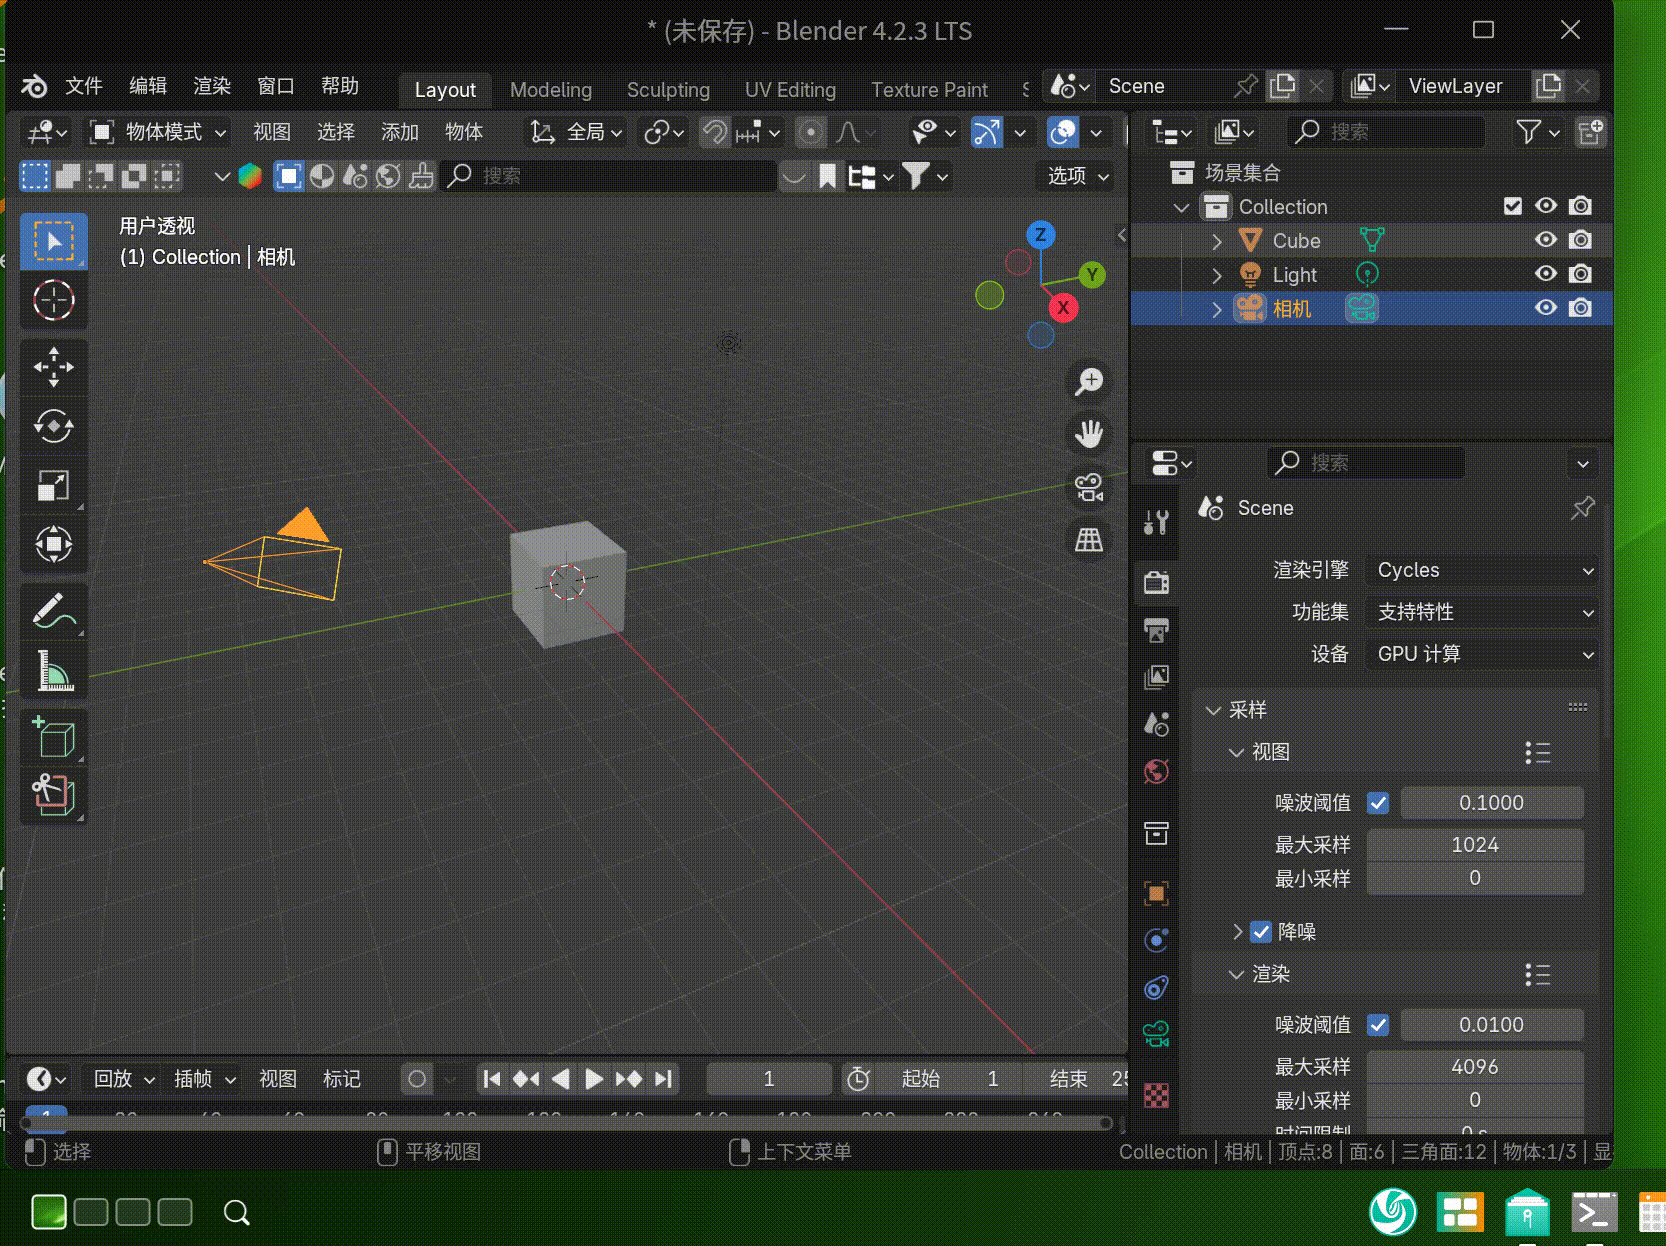
Task: Activate the Move tool
Action: click(x=54, y=367)
